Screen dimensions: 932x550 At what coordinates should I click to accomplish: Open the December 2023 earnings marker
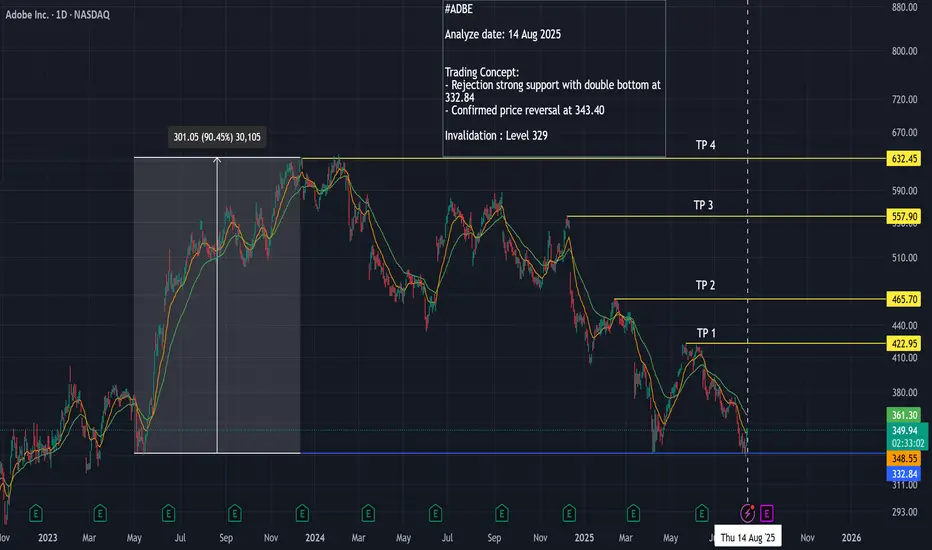pyautogui.click(x=302, y=513)
